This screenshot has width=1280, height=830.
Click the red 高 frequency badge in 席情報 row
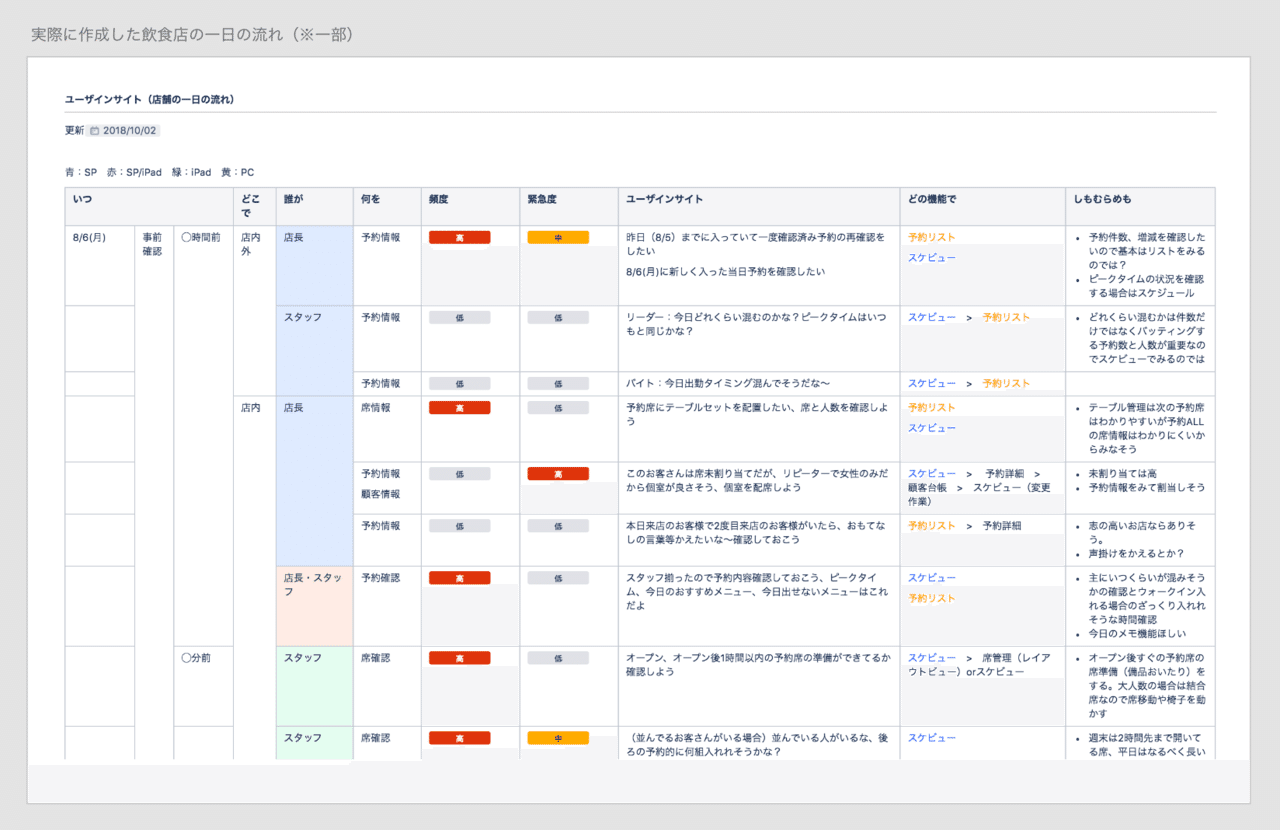[459, 408]
